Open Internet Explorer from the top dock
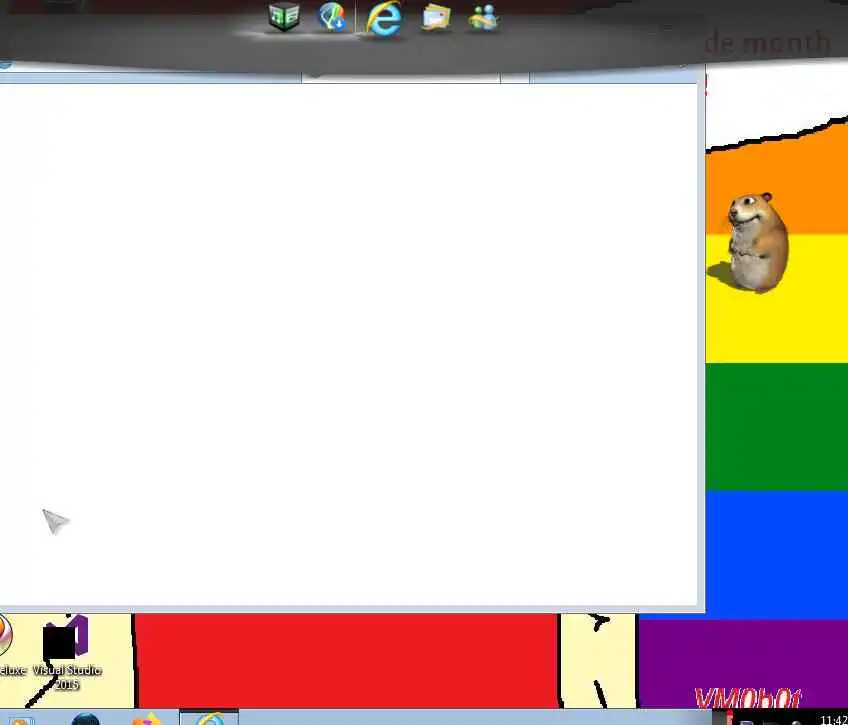Screen dimensions: 848x725 [384, 19]
